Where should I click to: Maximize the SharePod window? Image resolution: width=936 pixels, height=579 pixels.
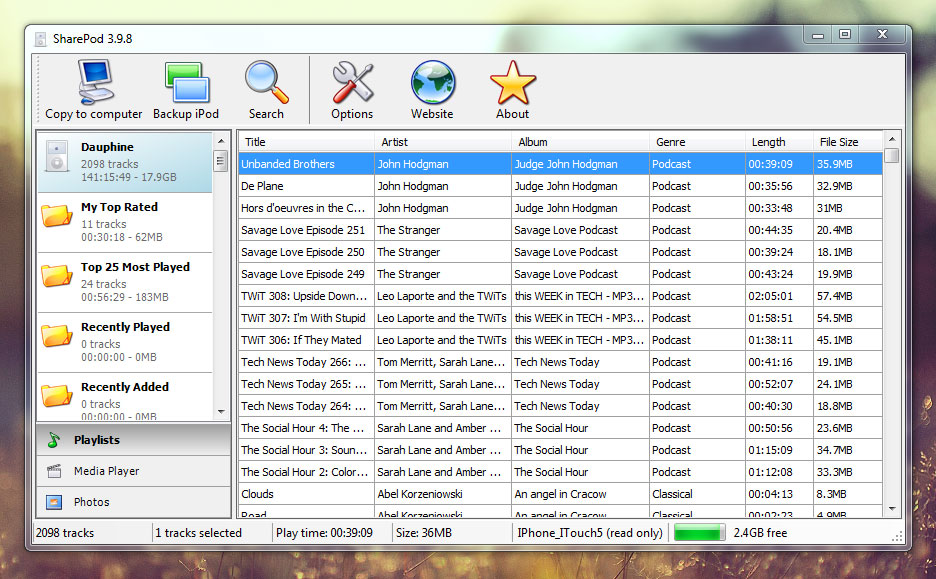[845, 35]
